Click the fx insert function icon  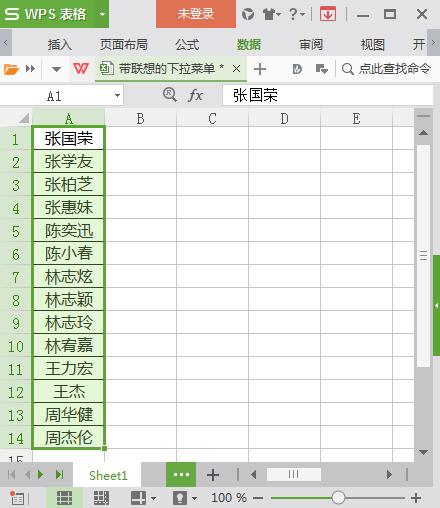(x=195, y=95)
